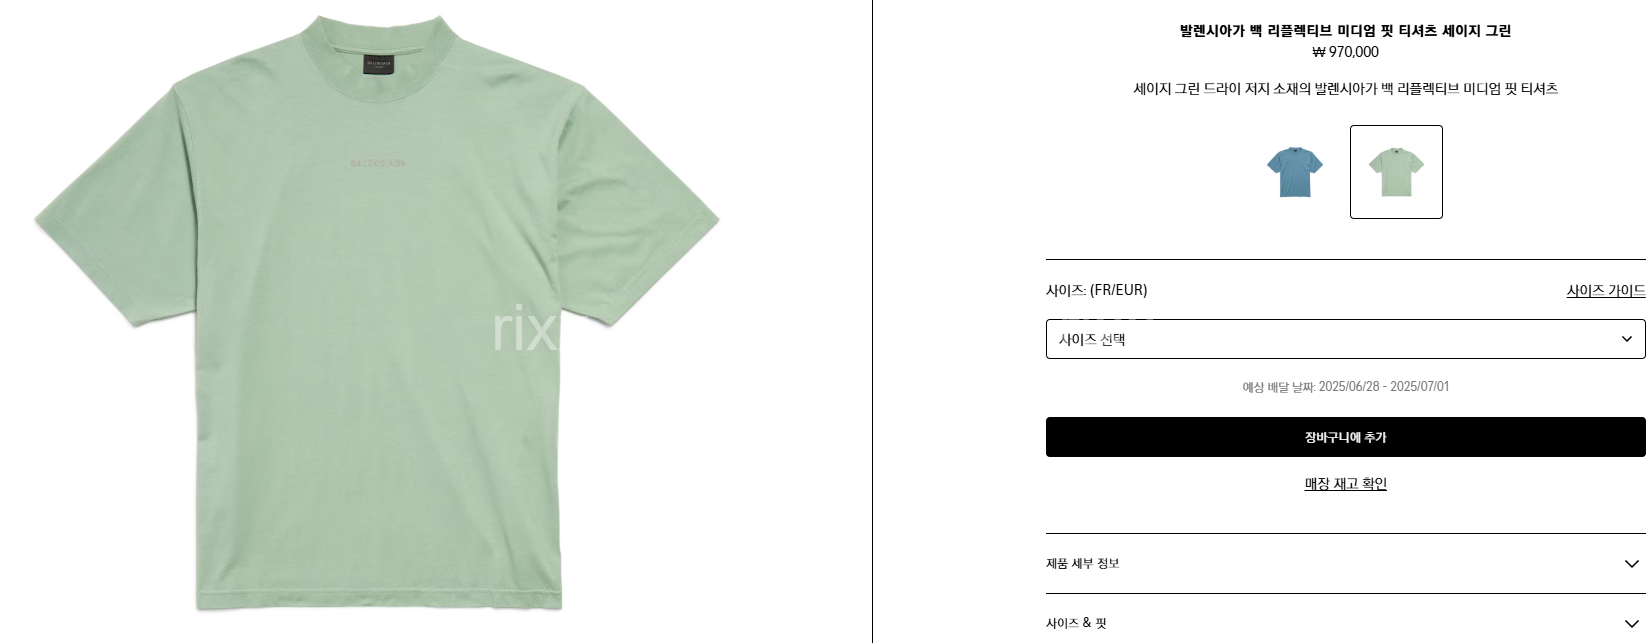Click the product title text
The height and width of the screenshot is (643, 1648).
click(x=1345, y=31)
